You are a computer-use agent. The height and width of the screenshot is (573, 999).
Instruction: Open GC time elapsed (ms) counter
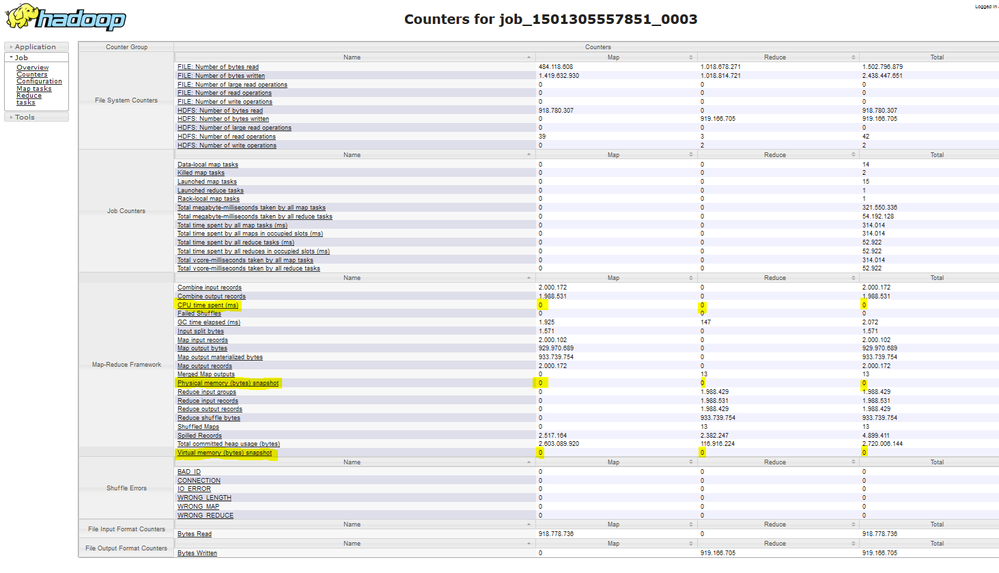point(208,323)
